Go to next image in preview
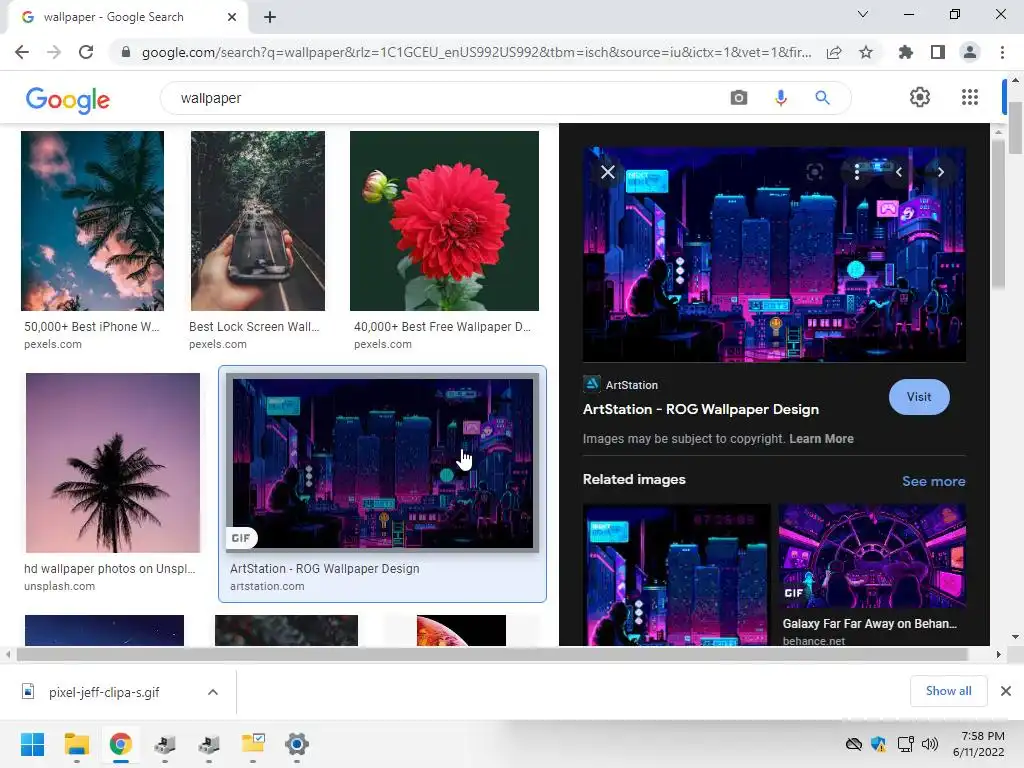This screenshot has width=1024, height=768. (940, 172)
